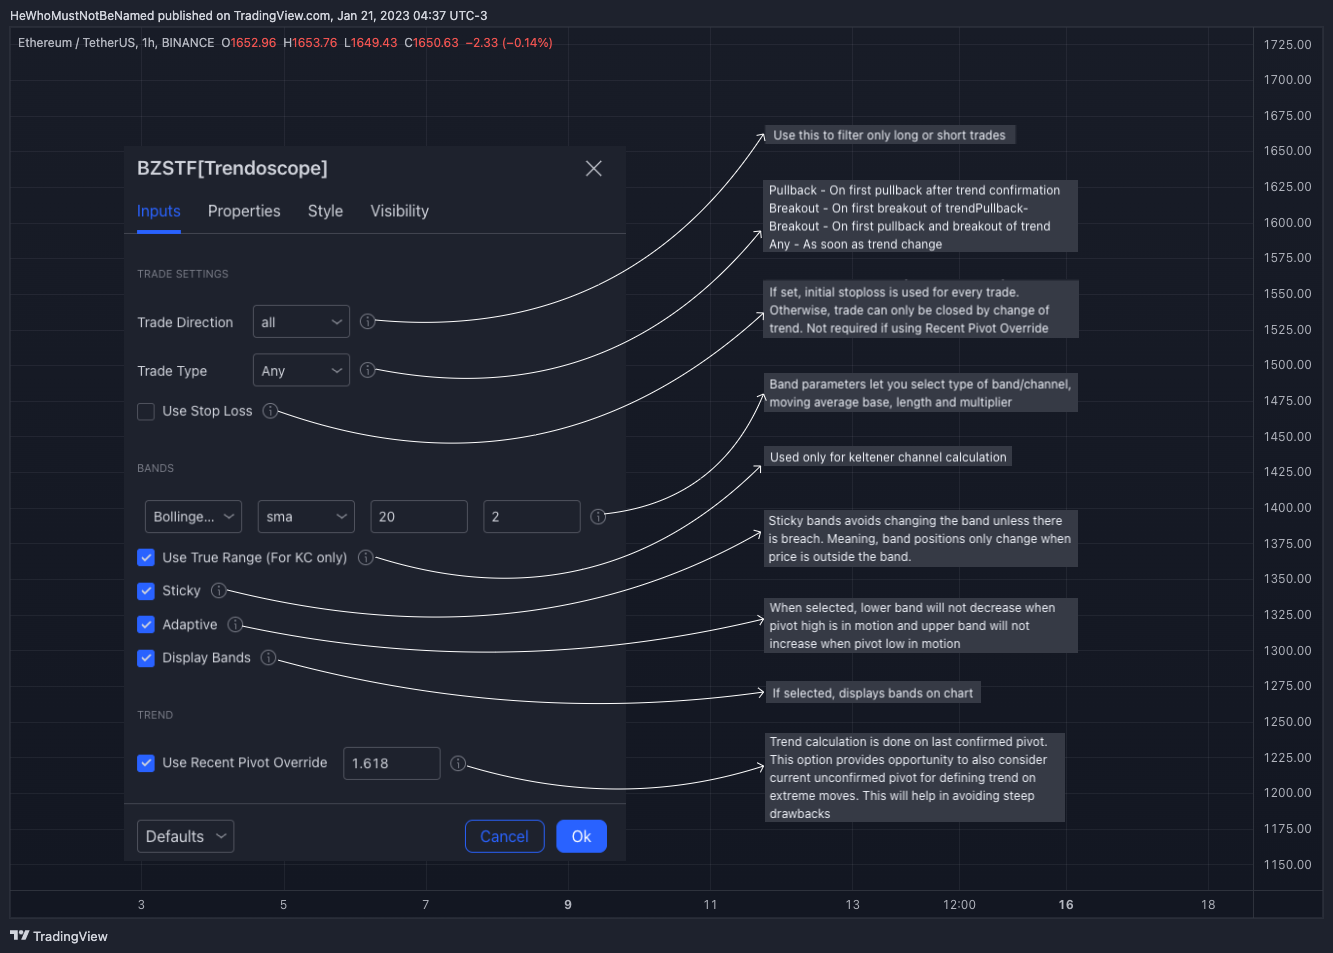Open the Style tab

pos(325,211)
